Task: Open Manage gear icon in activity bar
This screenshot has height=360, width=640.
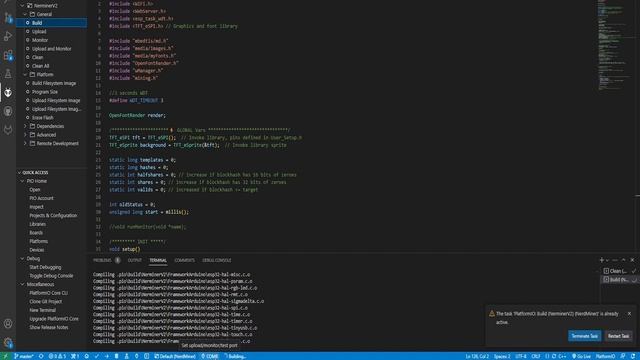Action: point(8,342)
